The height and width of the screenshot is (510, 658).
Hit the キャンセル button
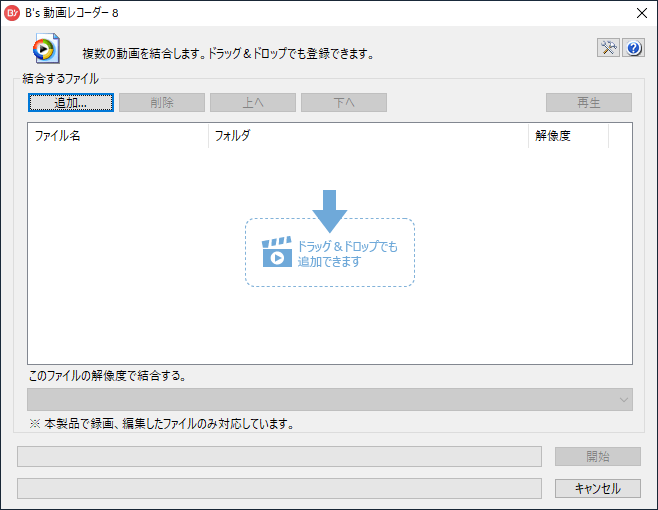598,489
